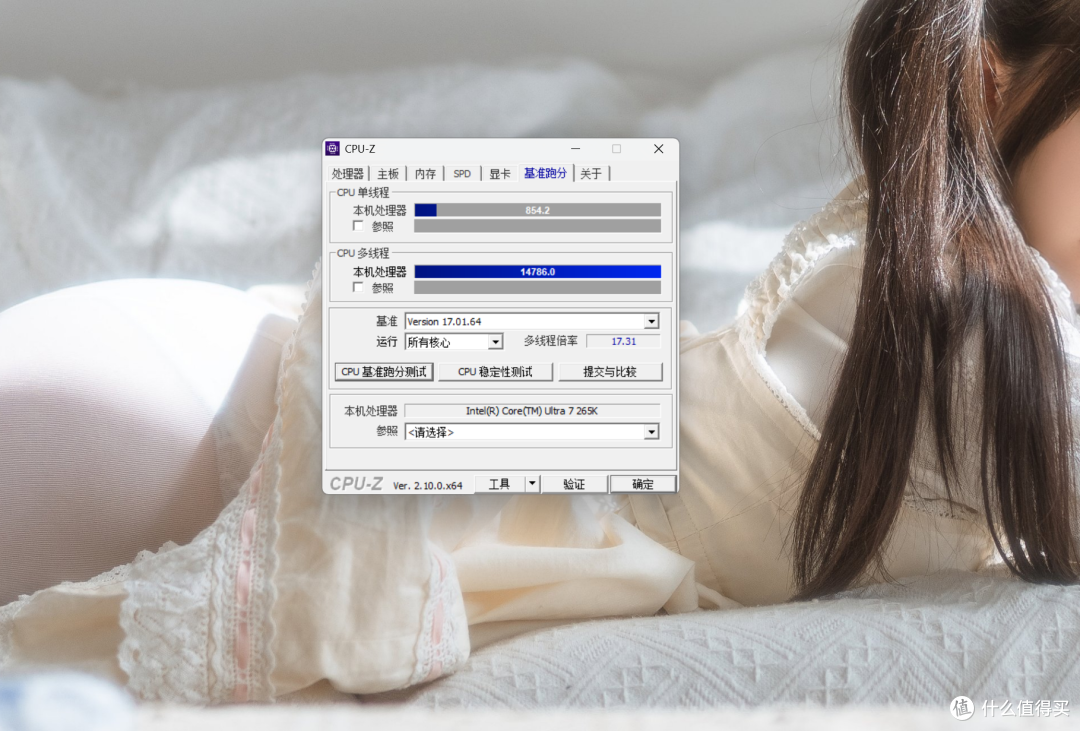Open the 参照 <请选择> processor dropdown
1080x731 pixels.
(532, 432)
